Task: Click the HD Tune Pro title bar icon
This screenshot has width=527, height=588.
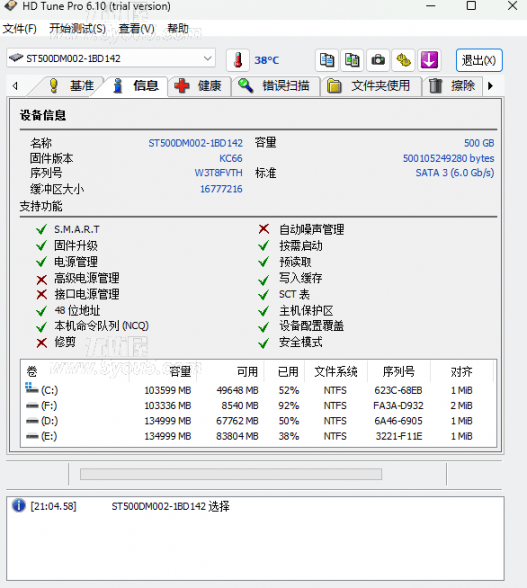Action: pyautogui.click(x=10, y=6)
